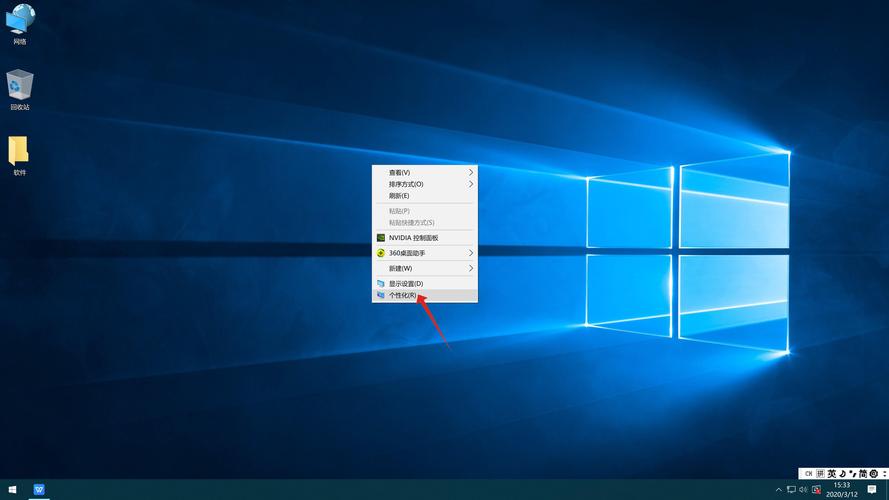Select 显示设置(D) in the context menu
Image resolution: width=889 pixels, height=500 pixels.
tap(405, 283)
